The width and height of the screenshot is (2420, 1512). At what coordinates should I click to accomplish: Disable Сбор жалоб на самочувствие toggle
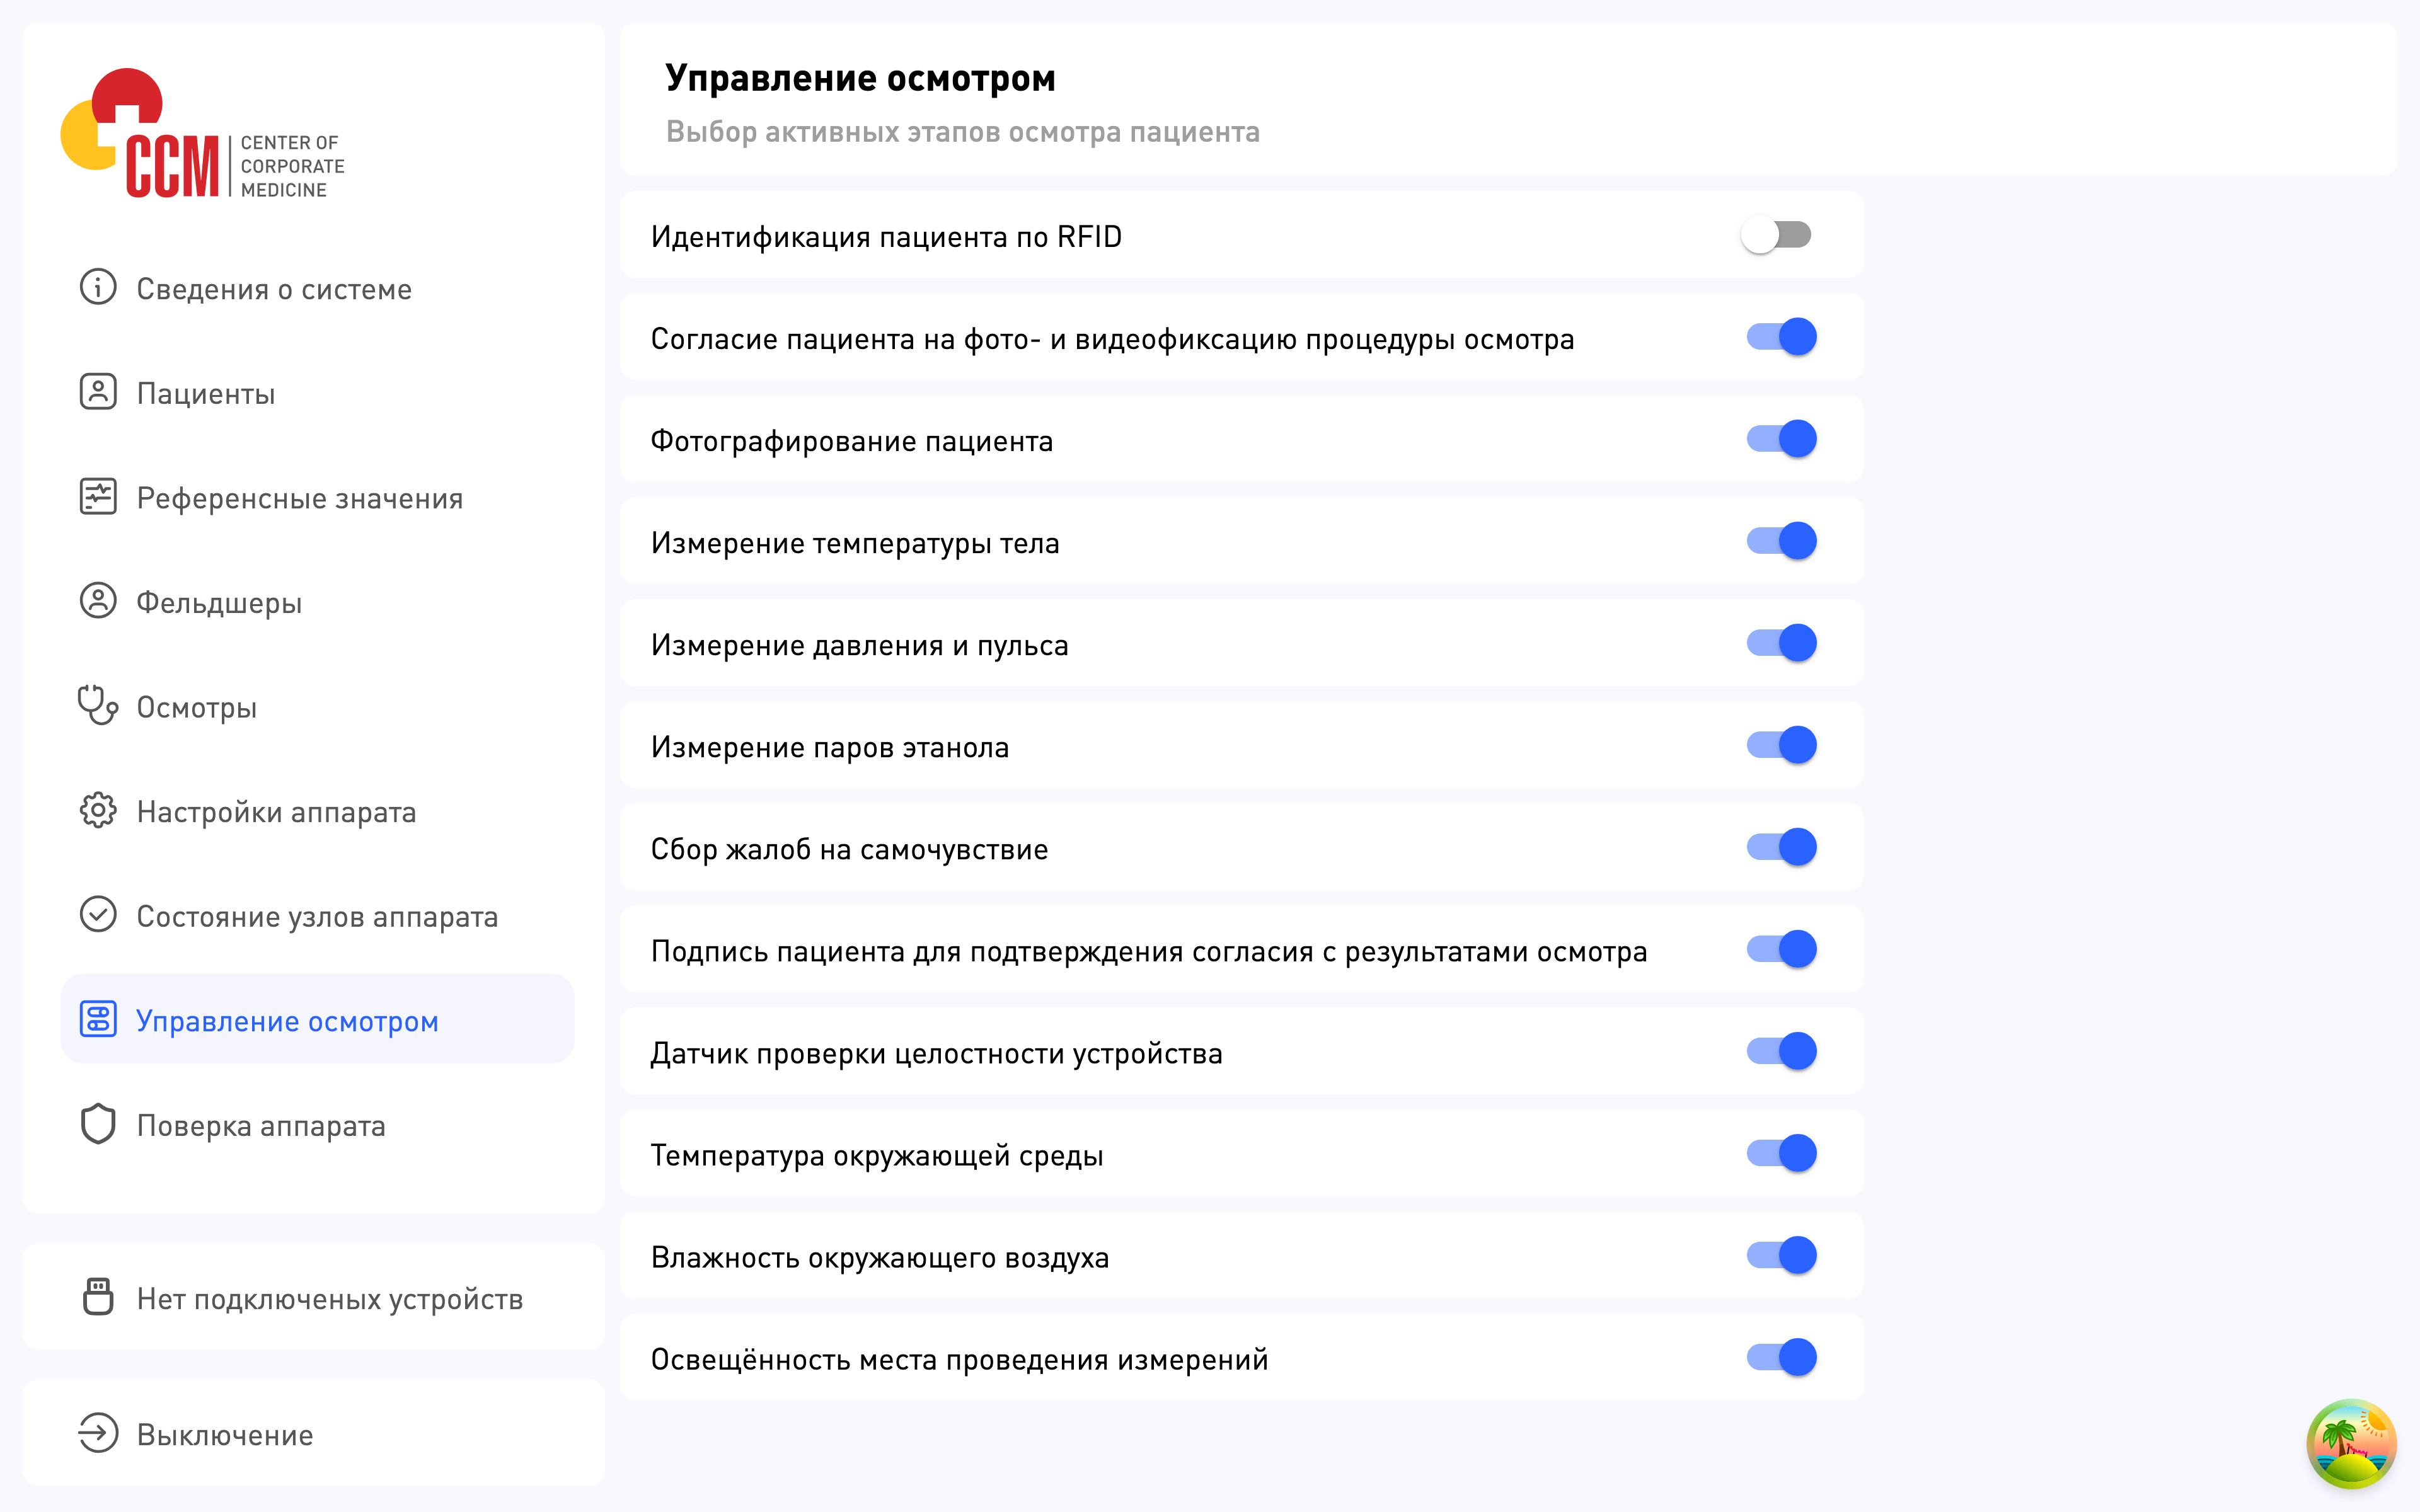click(1781, 847)
